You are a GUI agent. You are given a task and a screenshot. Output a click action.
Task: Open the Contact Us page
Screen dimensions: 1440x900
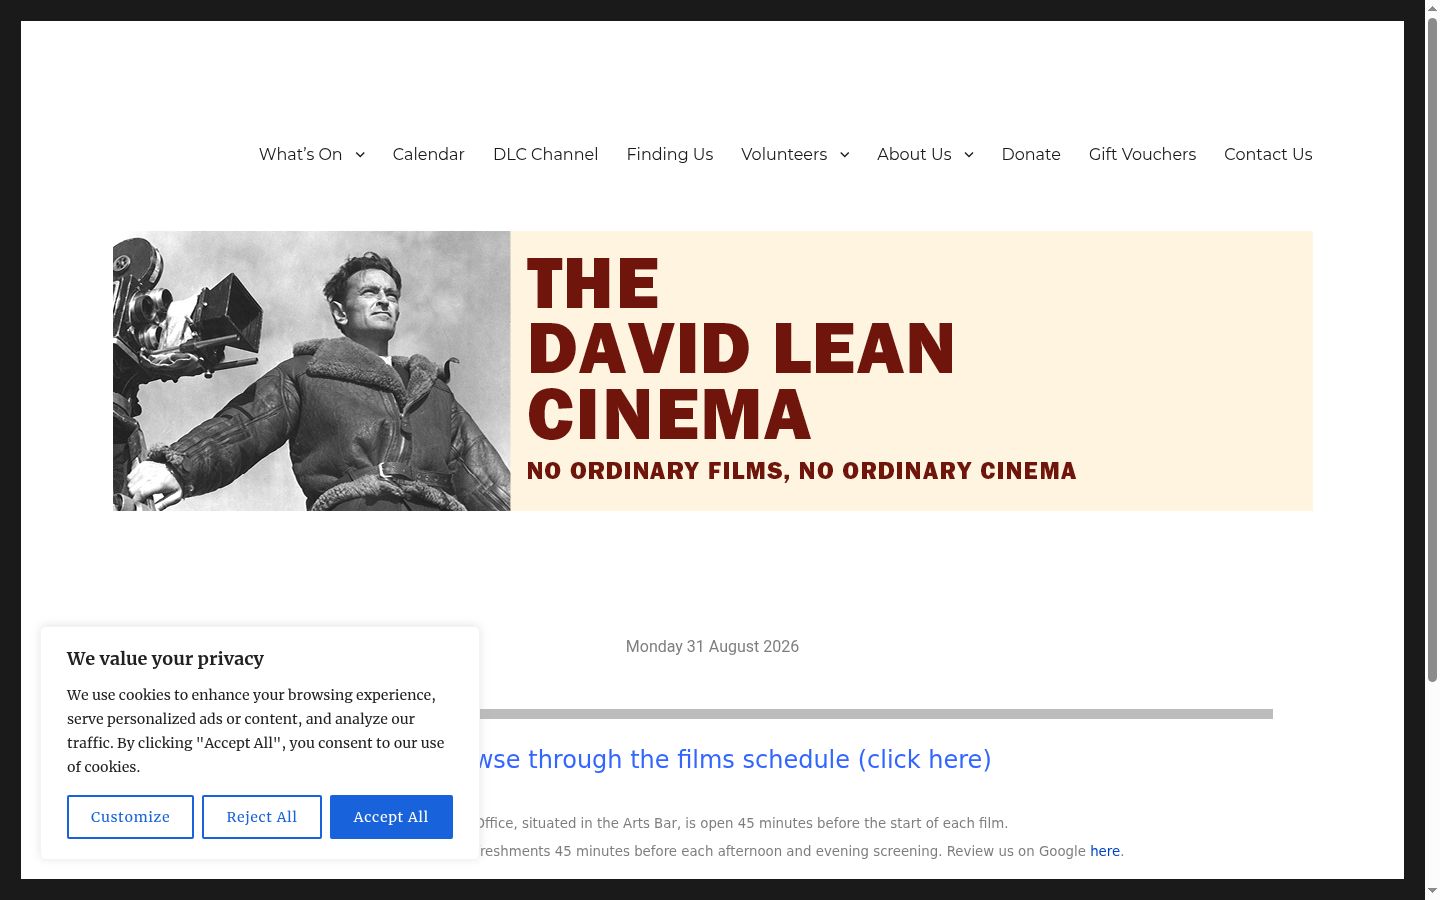(1268, 154)
